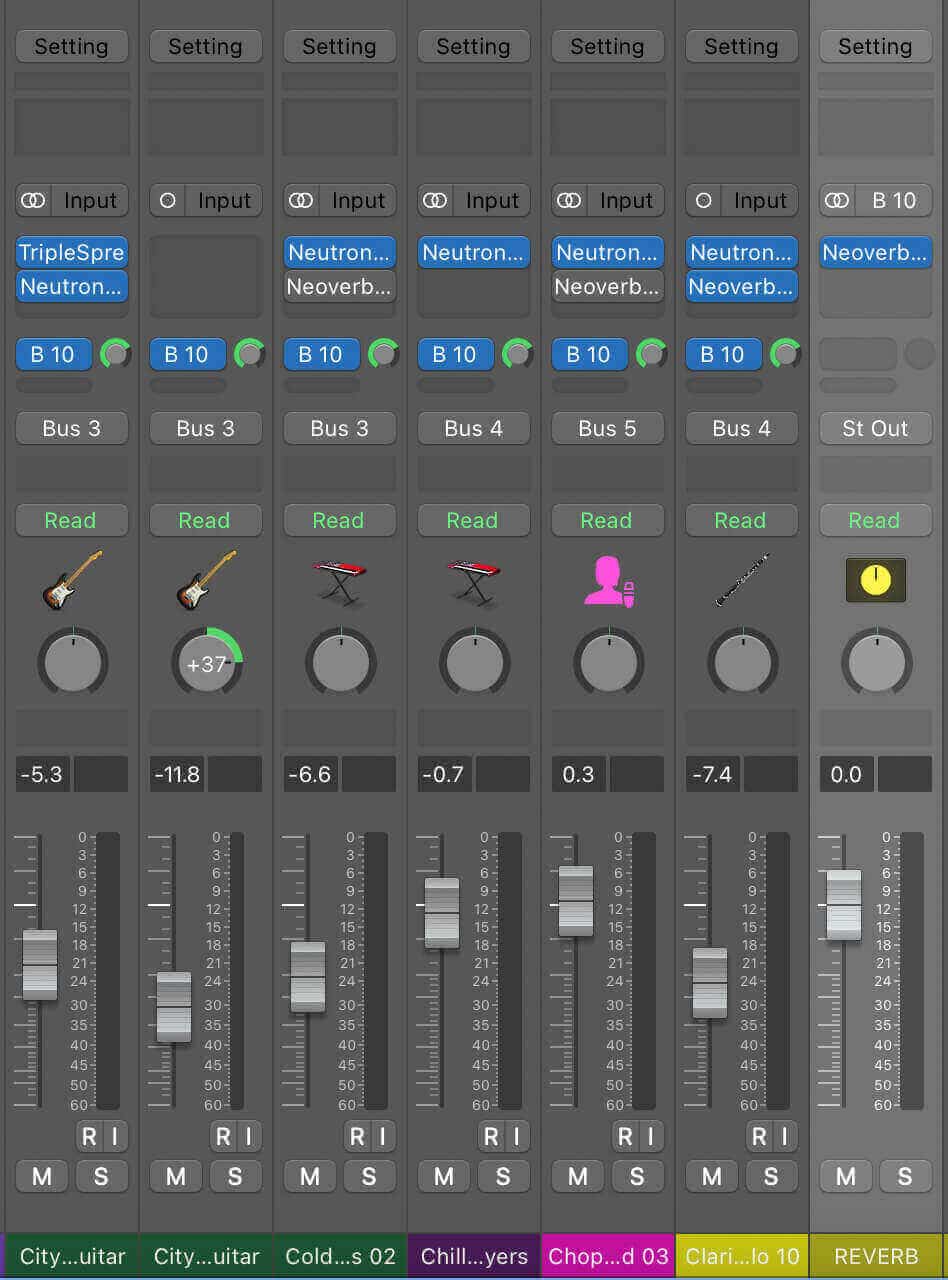Open Read automation mode on Cold...s 02
The width and height of the screenshot is (948, 1280).
[x=339, y=520]
